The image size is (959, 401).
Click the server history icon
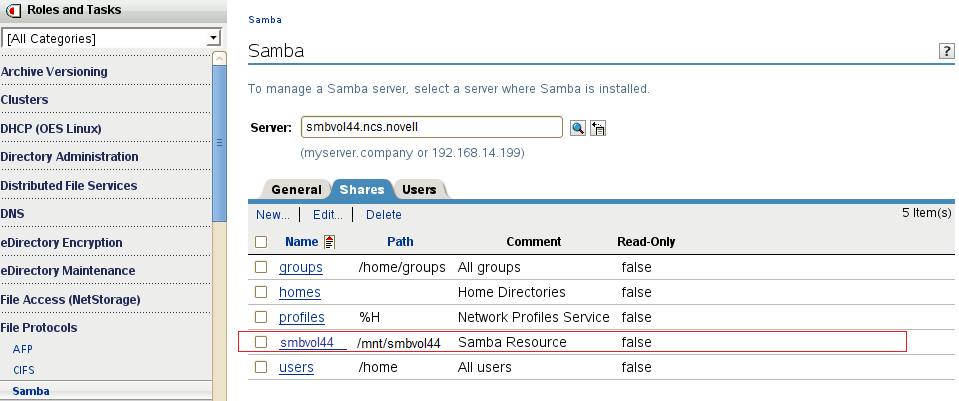(x=599, y=128)
